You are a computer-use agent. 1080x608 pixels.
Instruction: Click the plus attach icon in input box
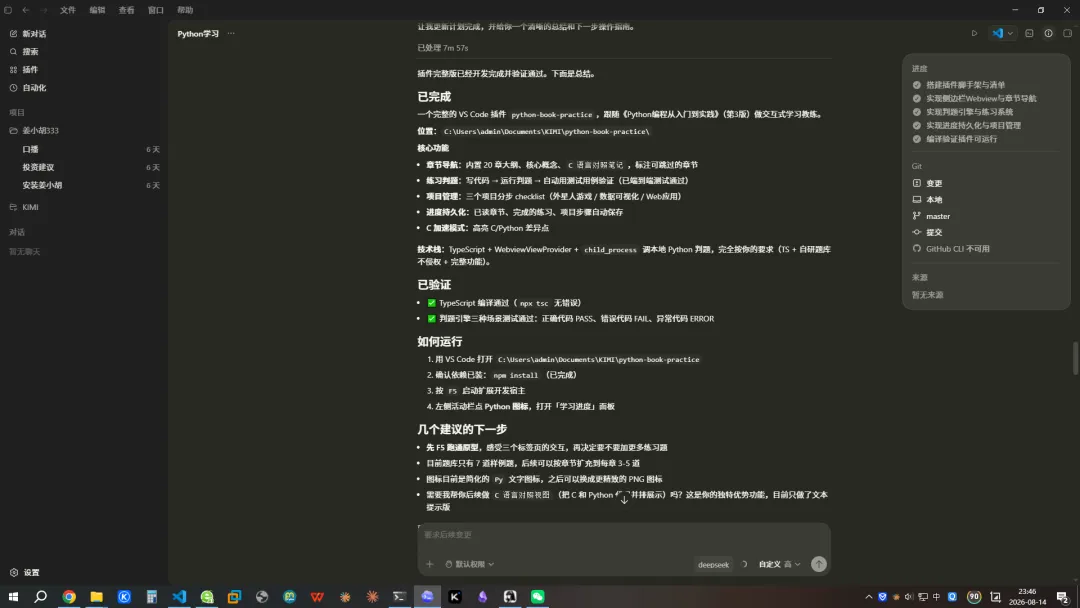(430, 565)
